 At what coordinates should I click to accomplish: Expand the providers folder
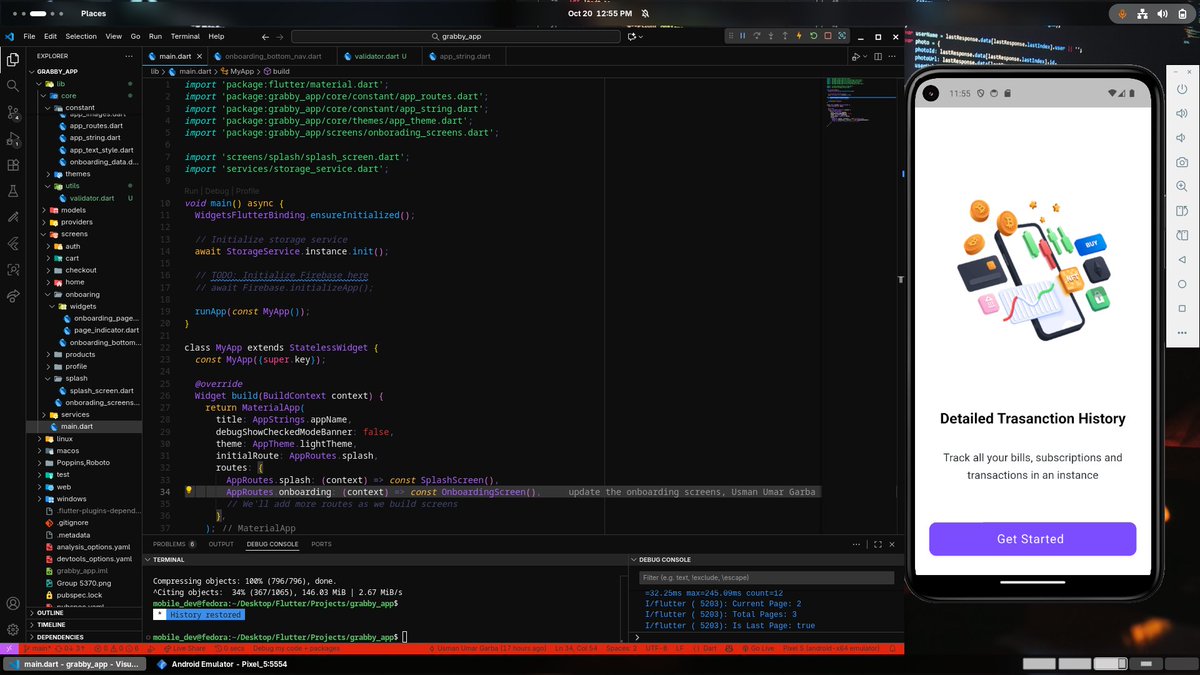coord(77,222)
